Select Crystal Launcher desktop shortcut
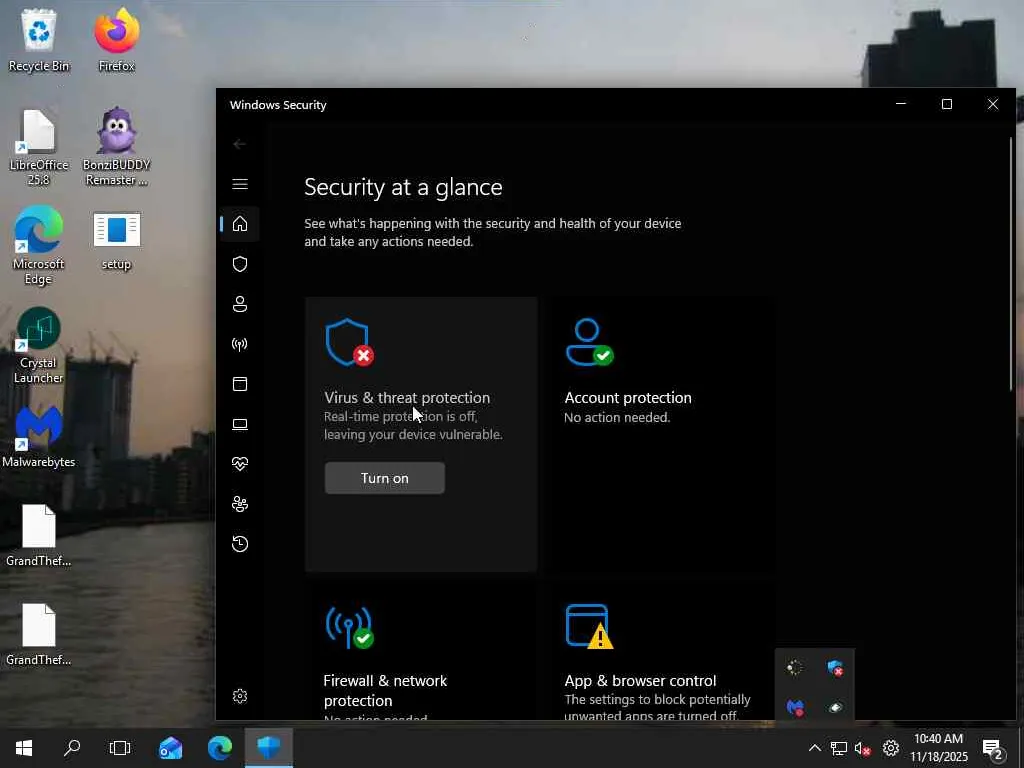Image resolution: width=1024 pixels, height=768 pixels. click(x=39, y=345)
